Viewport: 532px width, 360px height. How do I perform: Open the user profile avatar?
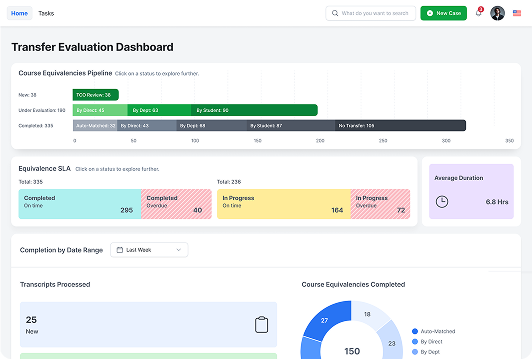click(x=497, y=13)
